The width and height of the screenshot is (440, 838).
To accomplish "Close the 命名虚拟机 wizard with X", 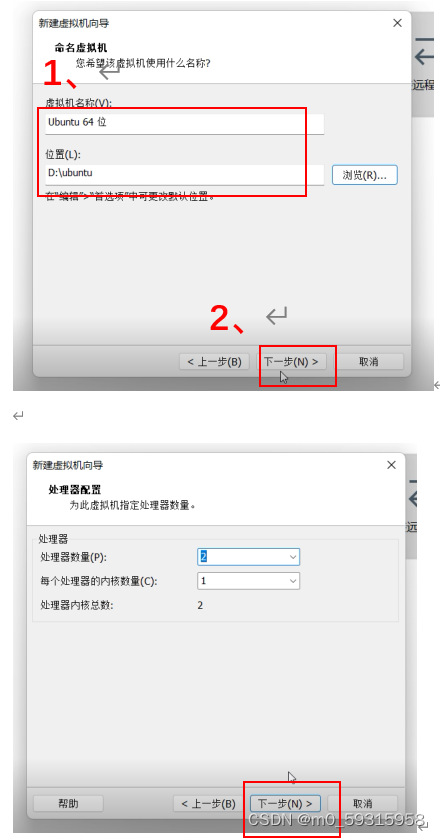I will (397, 23).
